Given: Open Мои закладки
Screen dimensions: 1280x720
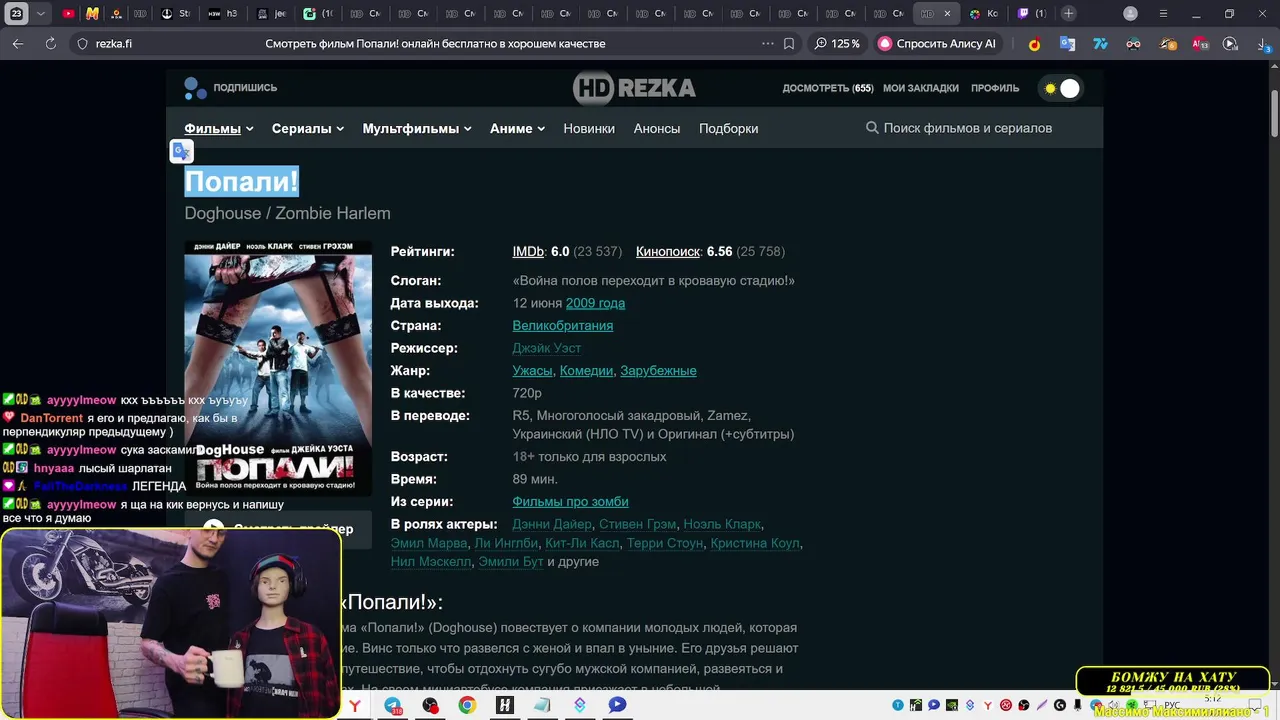Looking at the screenshot, I should click(x=921, y=88).
